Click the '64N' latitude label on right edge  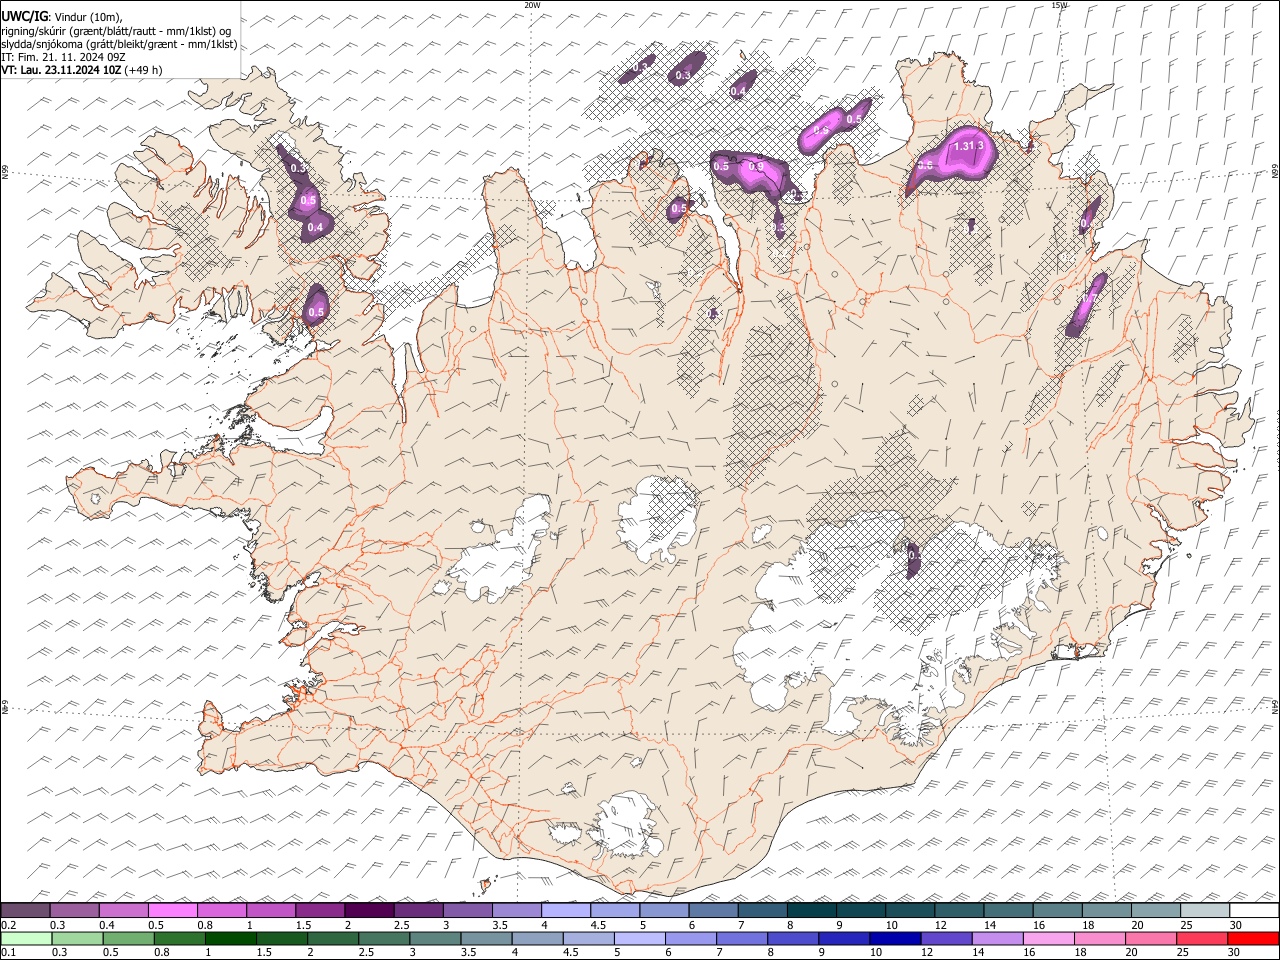(x=1275, y=706)
